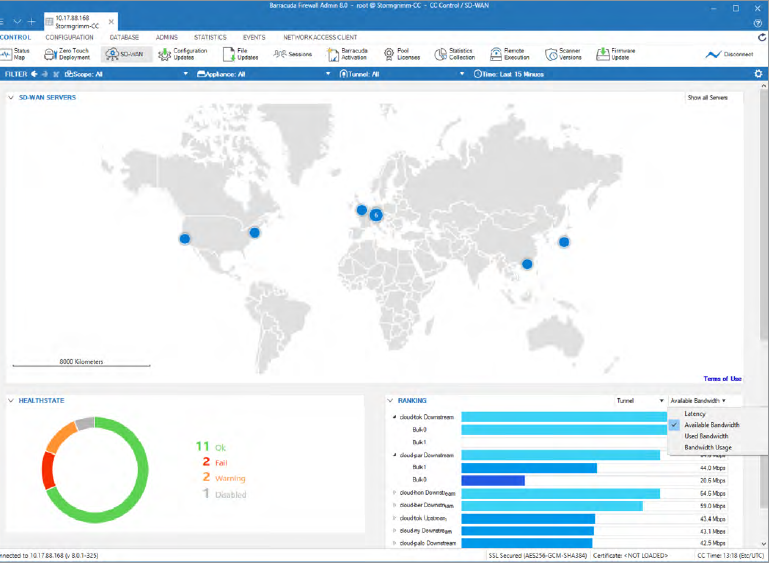The width and height of the screenshot is (770, 563).
Task: Open the Terms of Use link
Action: click(722, 379)
